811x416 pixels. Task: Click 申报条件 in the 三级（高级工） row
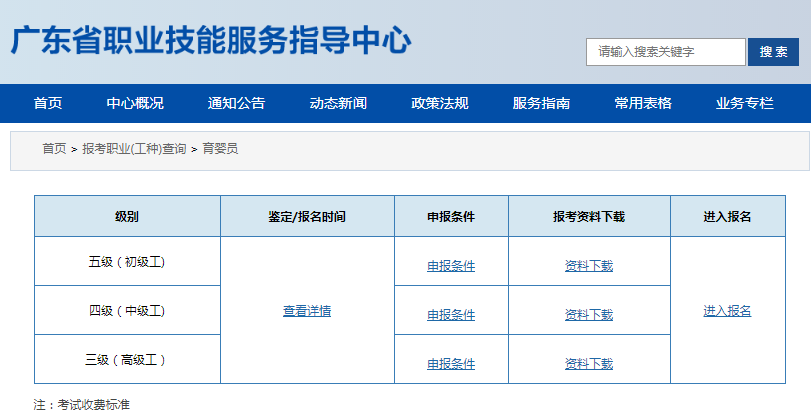pos(451,364)
